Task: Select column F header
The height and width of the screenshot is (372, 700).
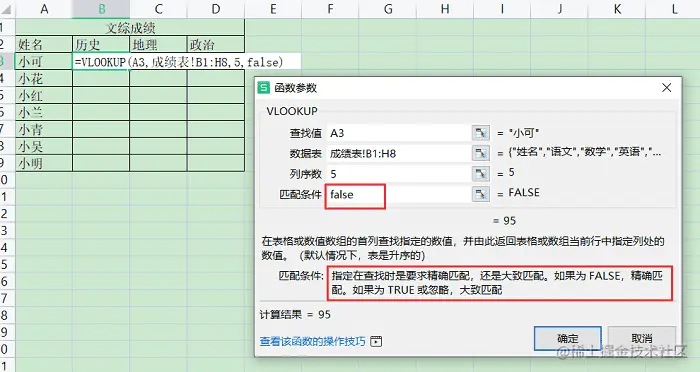Action: (x=330, y=9)
